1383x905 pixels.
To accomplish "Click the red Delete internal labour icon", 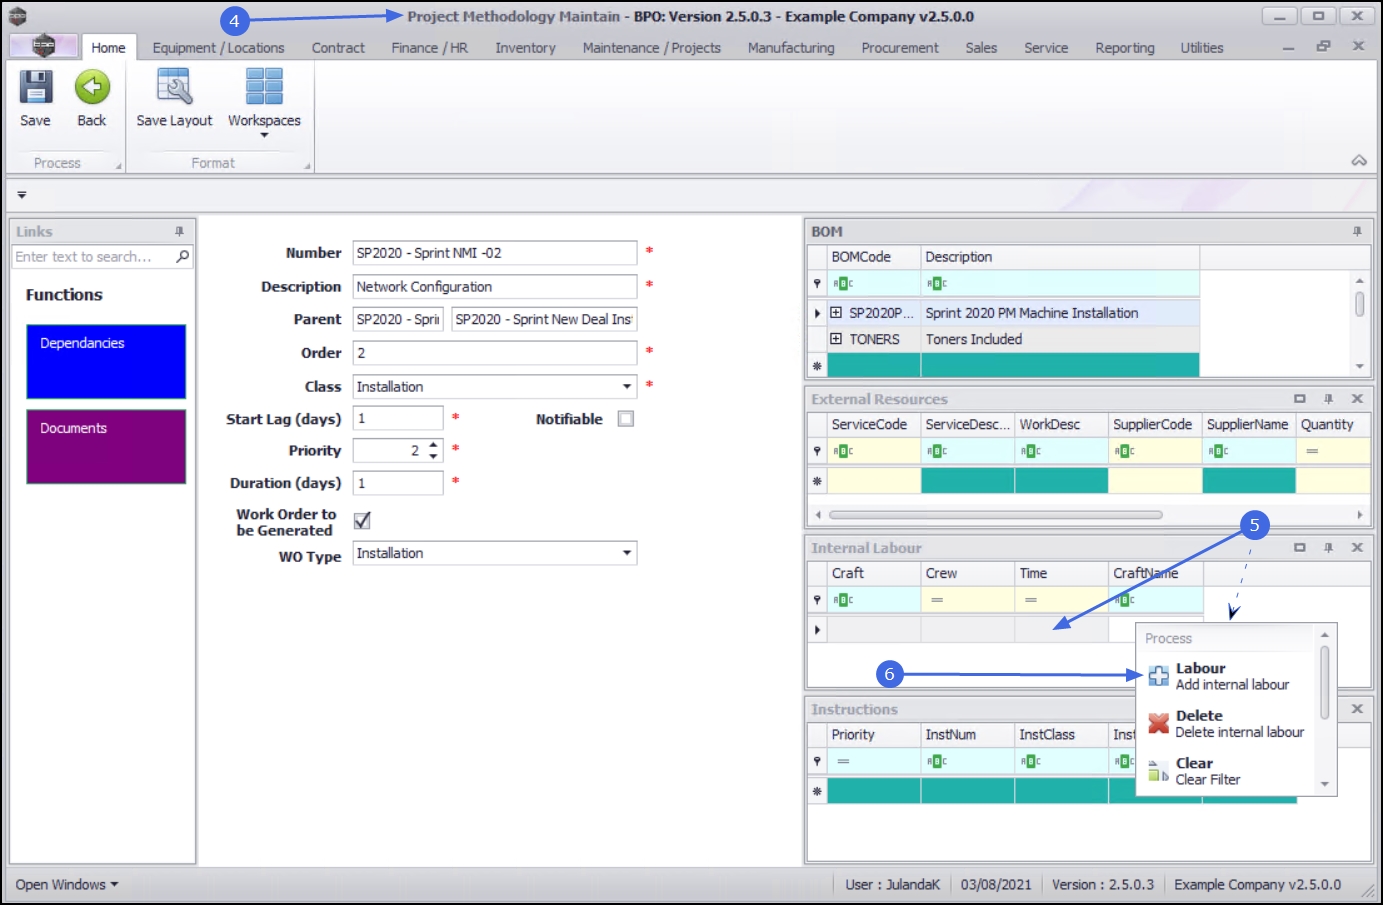I will point(1158,723).
